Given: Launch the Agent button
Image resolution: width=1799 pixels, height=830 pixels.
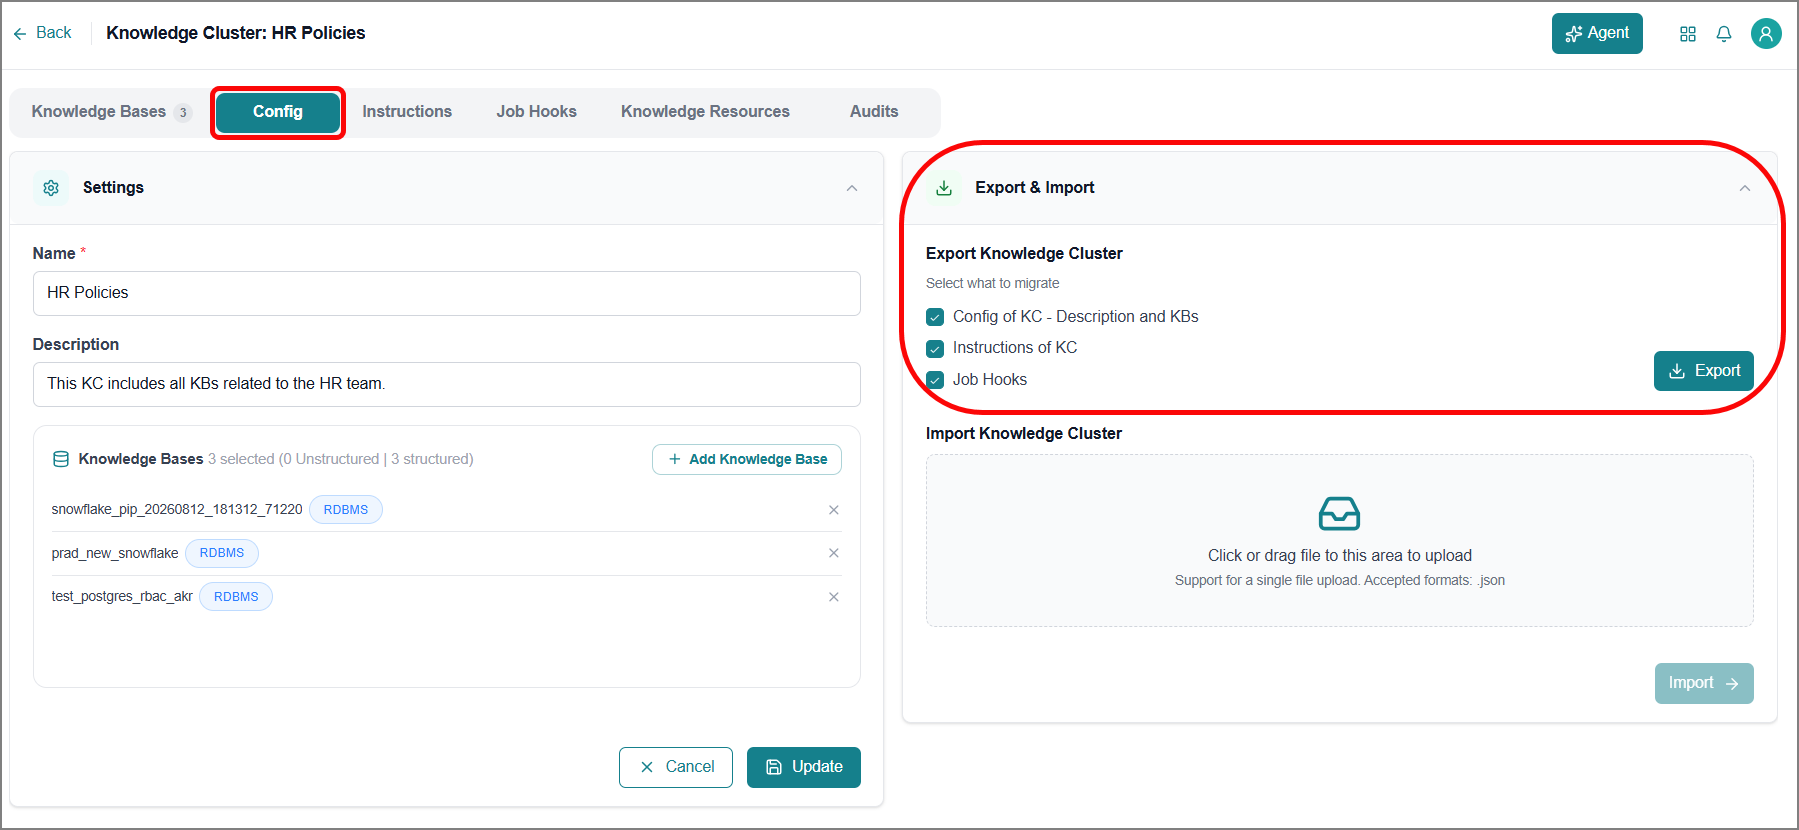Looking at the screenshot, I should tap(1597, 33).
